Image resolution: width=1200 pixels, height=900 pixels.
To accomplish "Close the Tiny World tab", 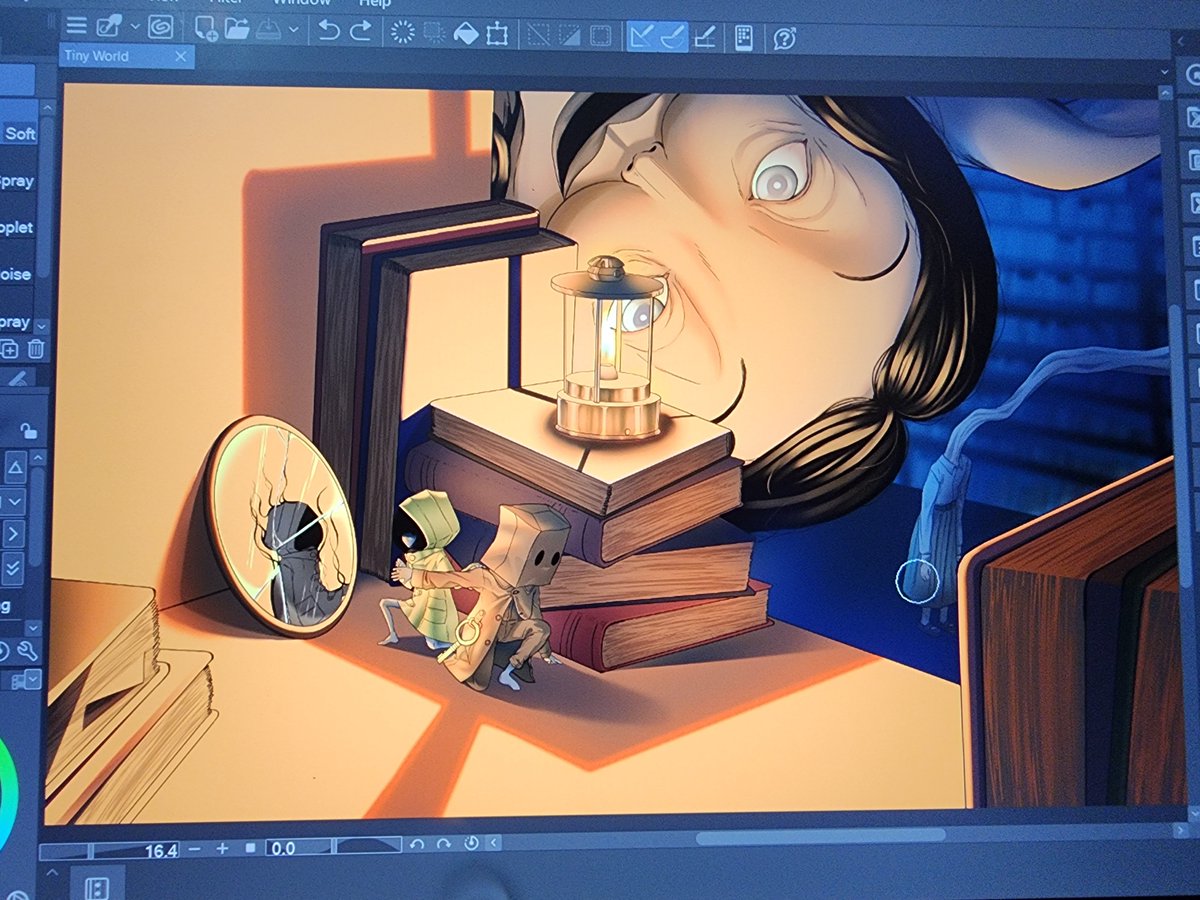I will [x=181, y=57].
